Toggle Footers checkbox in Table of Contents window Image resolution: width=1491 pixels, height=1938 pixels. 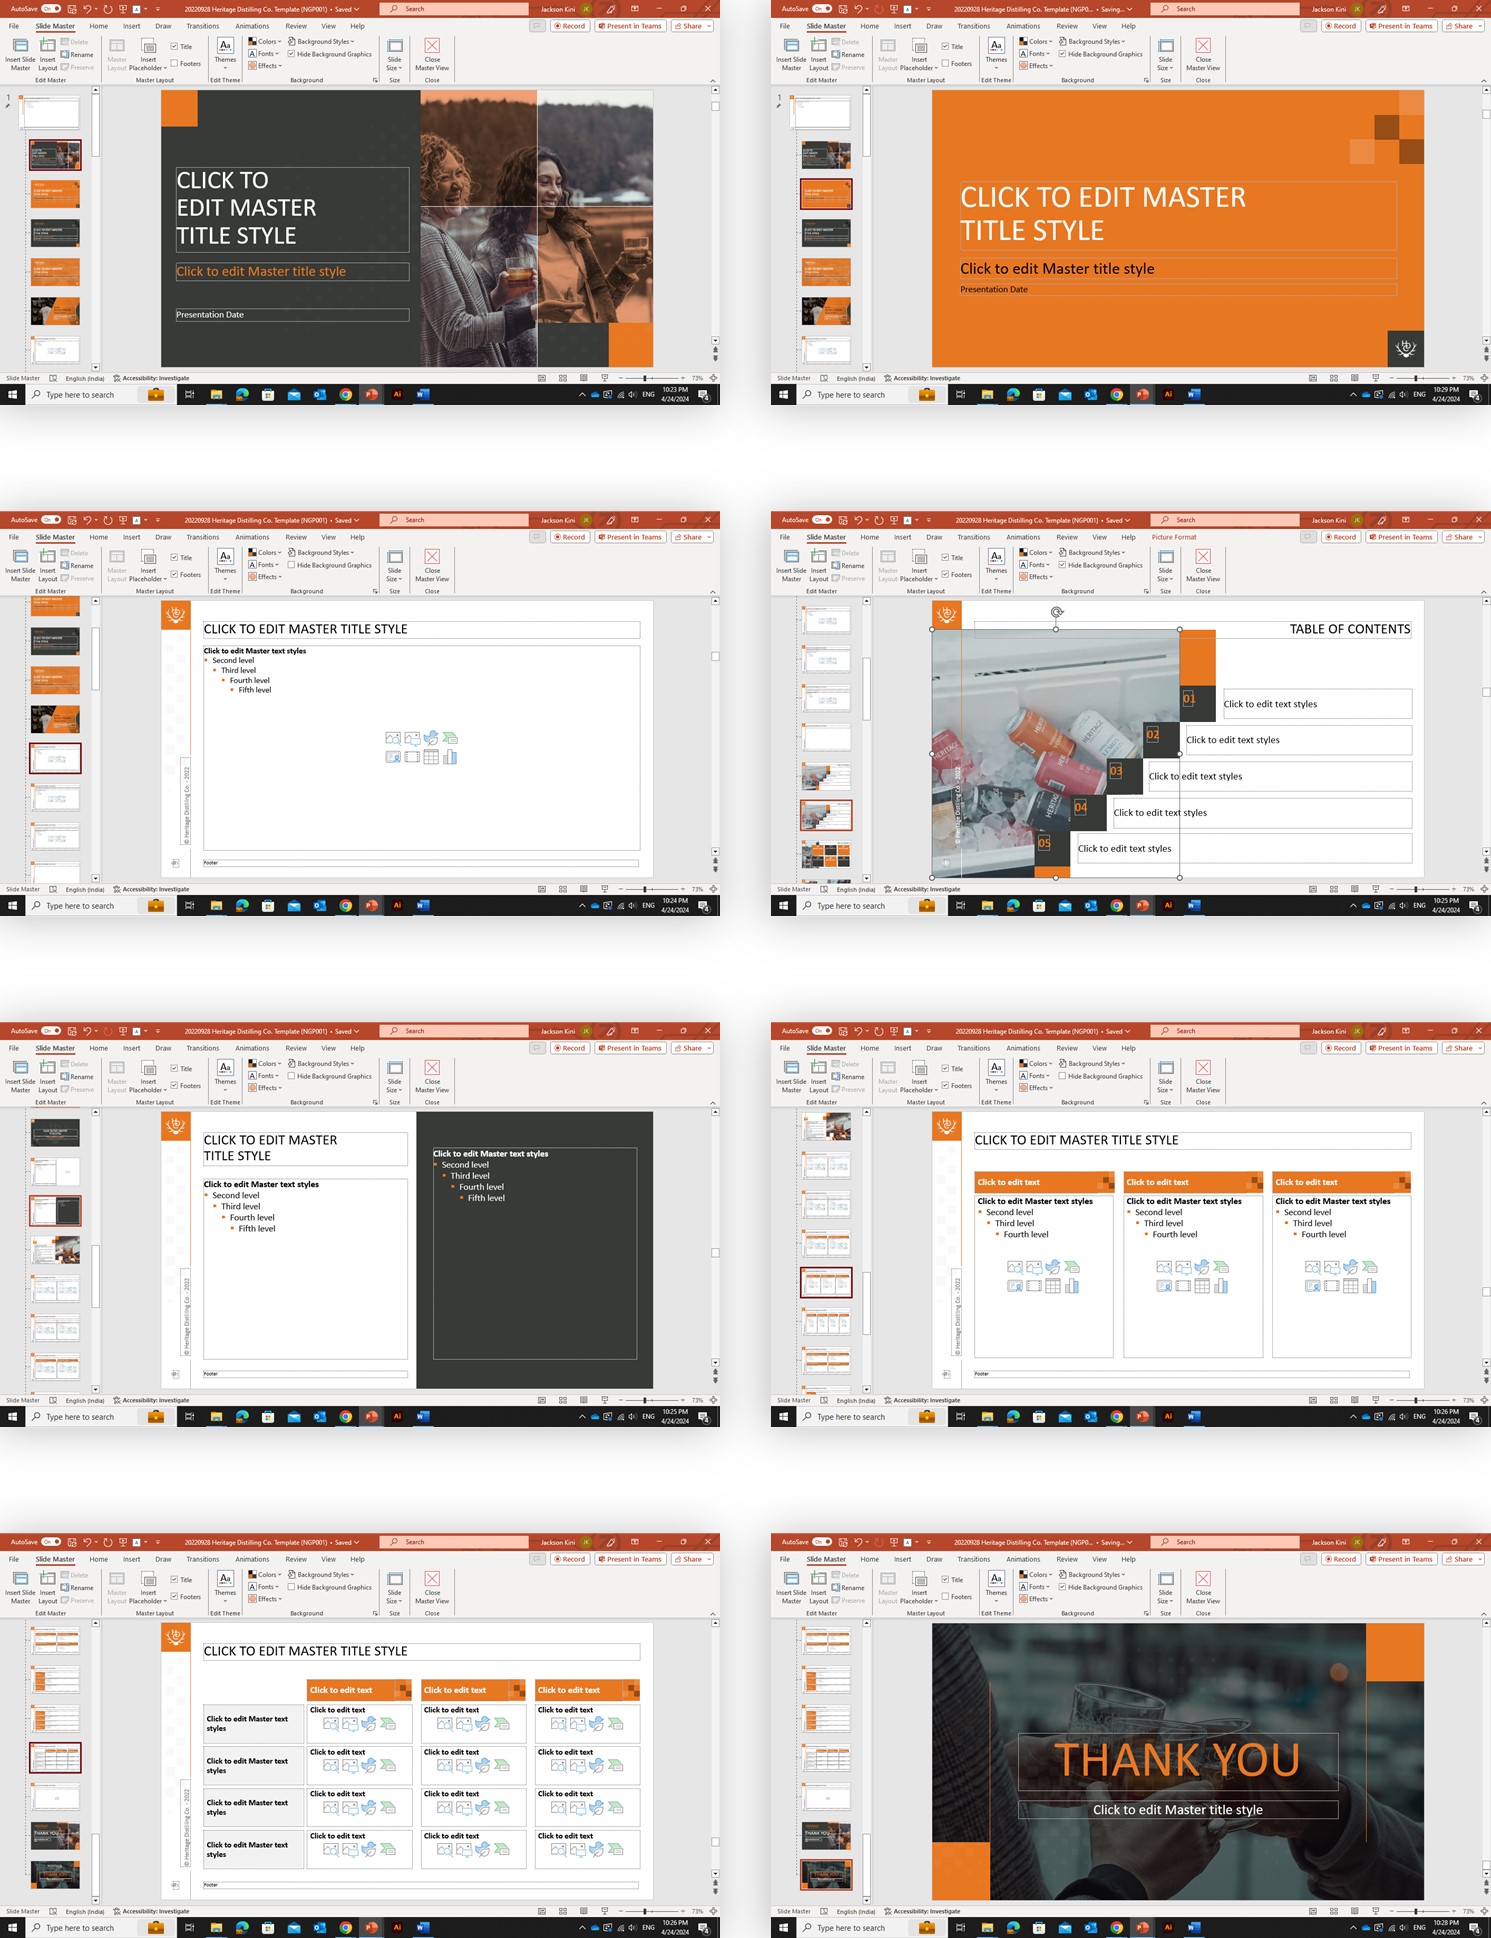946,575
